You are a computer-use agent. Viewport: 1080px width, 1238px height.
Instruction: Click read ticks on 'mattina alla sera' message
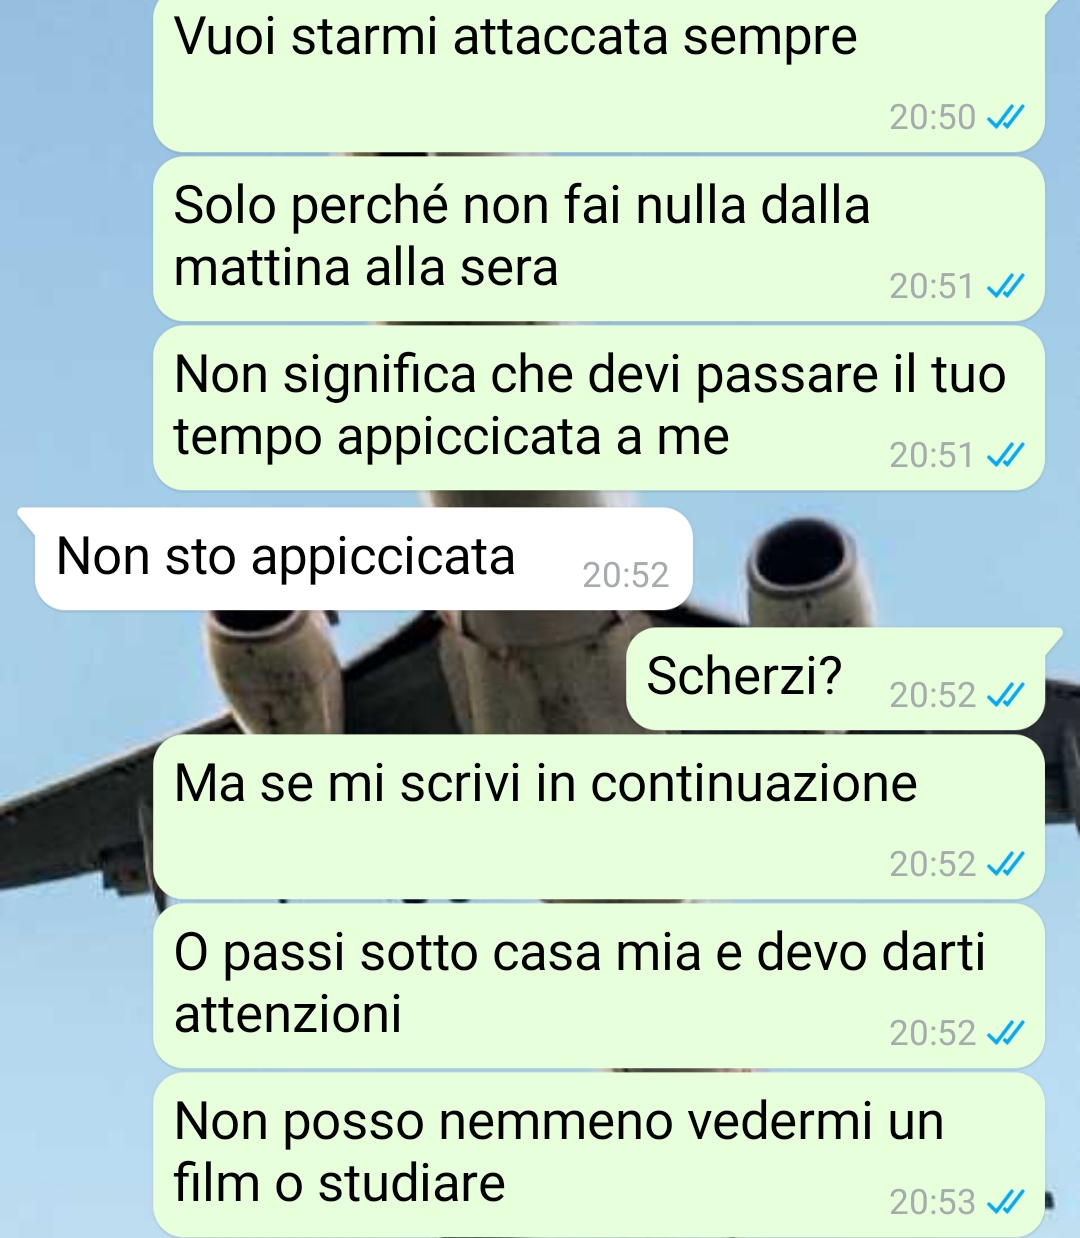click(x=1005, y=287)
